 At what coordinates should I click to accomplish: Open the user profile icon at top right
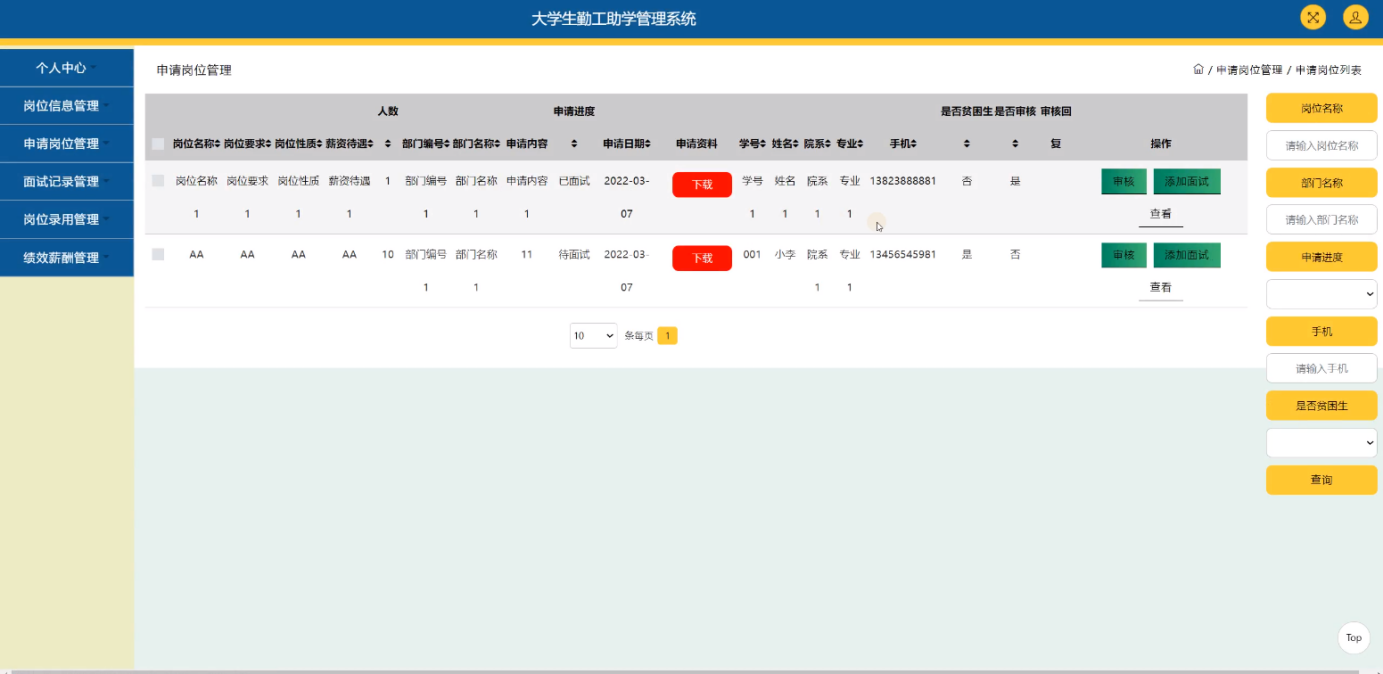coord(1355,17)
